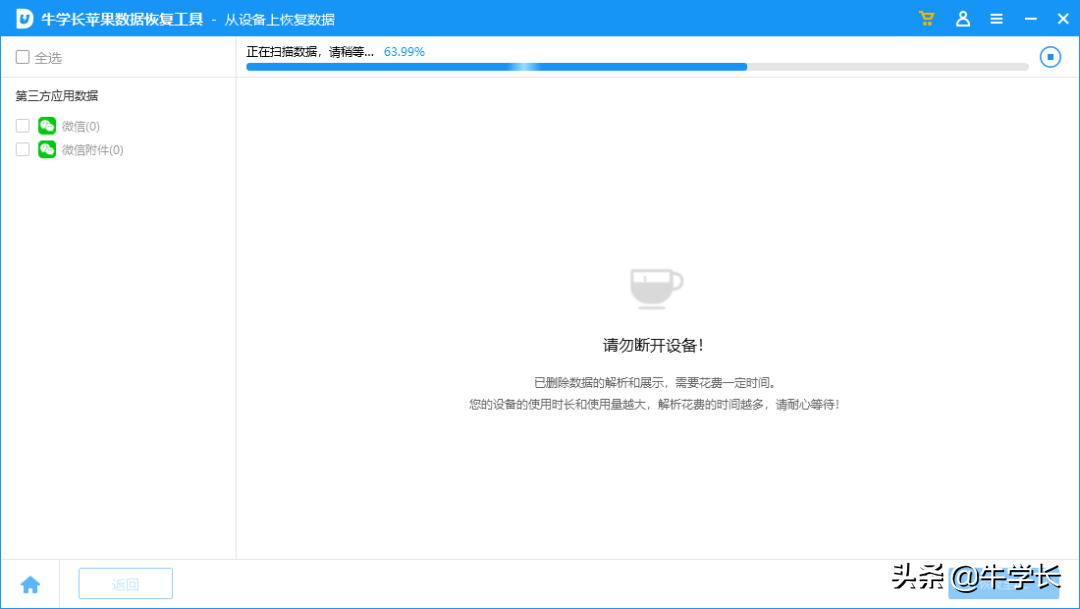1080x609 pixels.
Task: Click the 63.99% progress text
Action: click(x=404, y=51)
